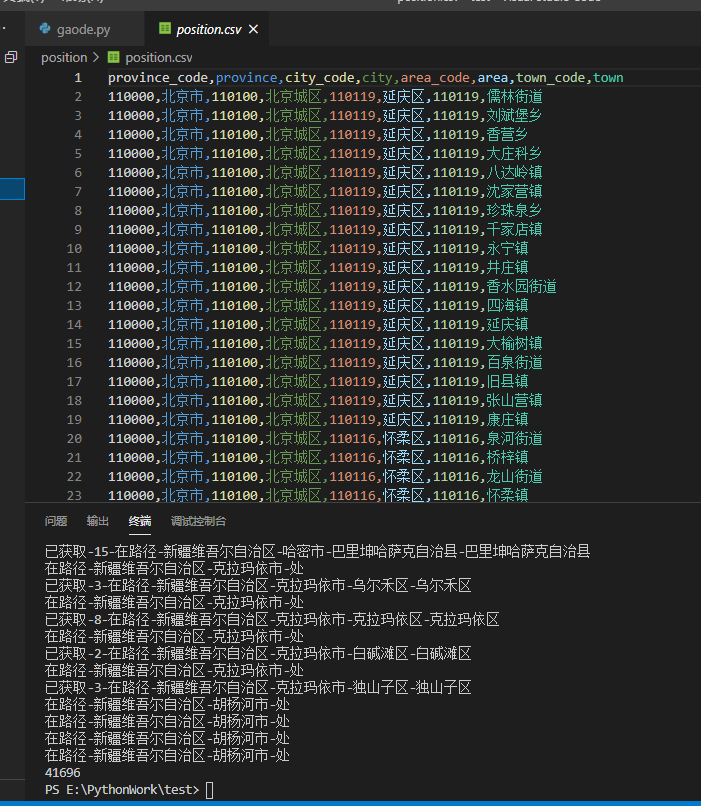
Task: Click the area_code column header
Action: pyautogui.click(x=435, y=78)
